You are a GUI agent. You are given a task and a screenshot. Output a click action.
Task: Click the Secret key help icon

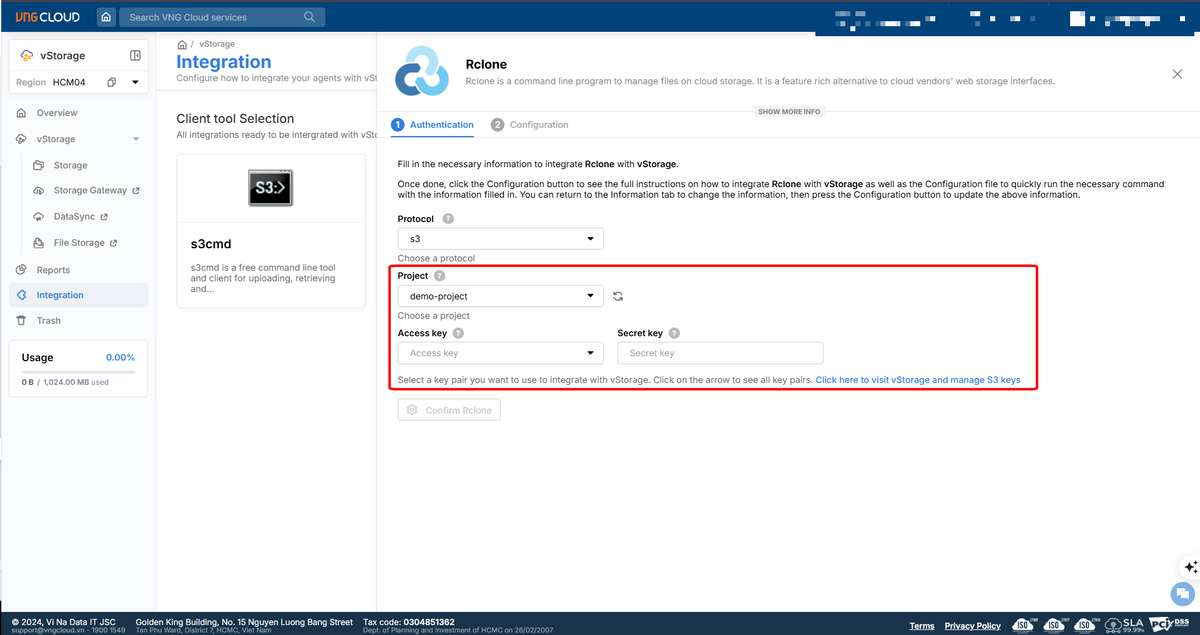(x=674, y=333)
